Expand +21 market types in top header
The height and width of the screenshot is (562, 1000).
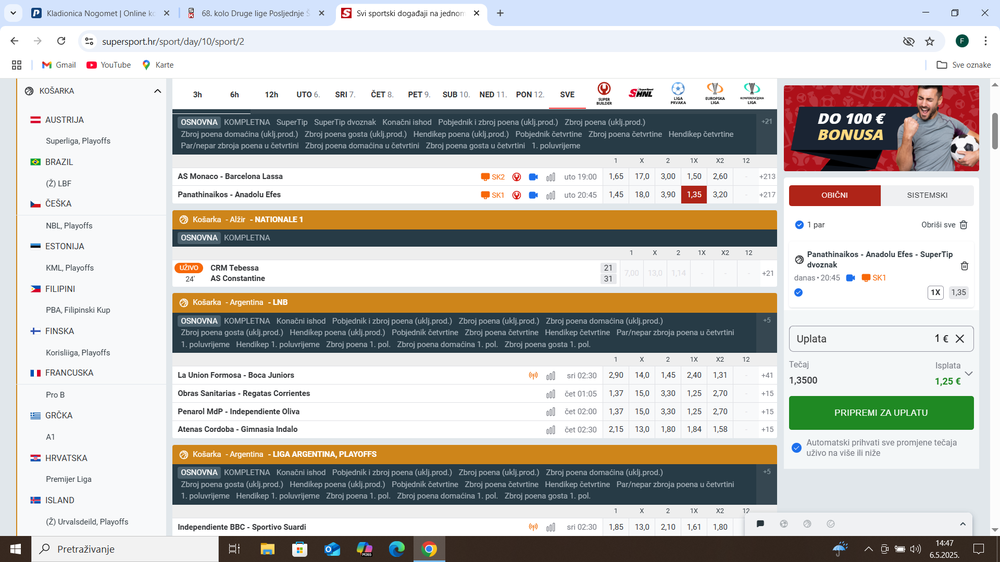767,121
